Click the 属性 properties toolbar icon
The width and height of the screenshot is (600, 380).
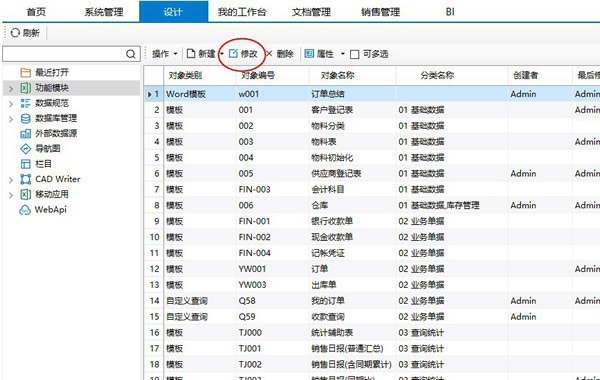click(x=309, y=54)
